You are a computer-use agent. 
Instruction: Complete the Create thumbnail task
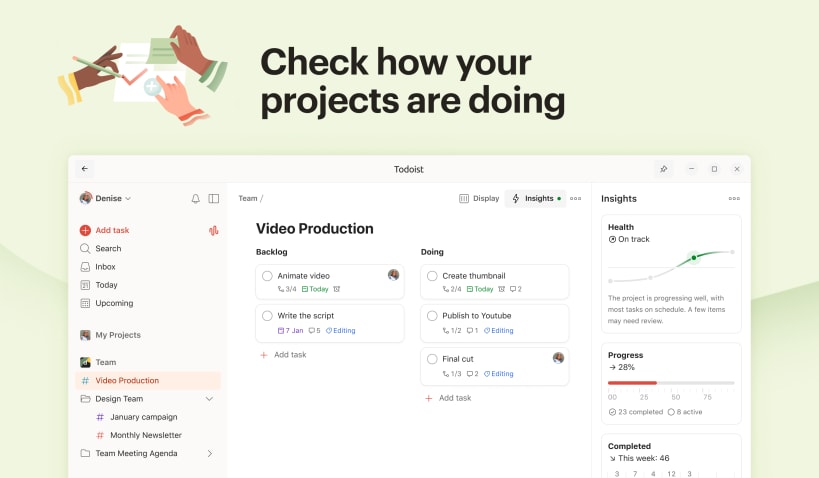coord(432,276)
